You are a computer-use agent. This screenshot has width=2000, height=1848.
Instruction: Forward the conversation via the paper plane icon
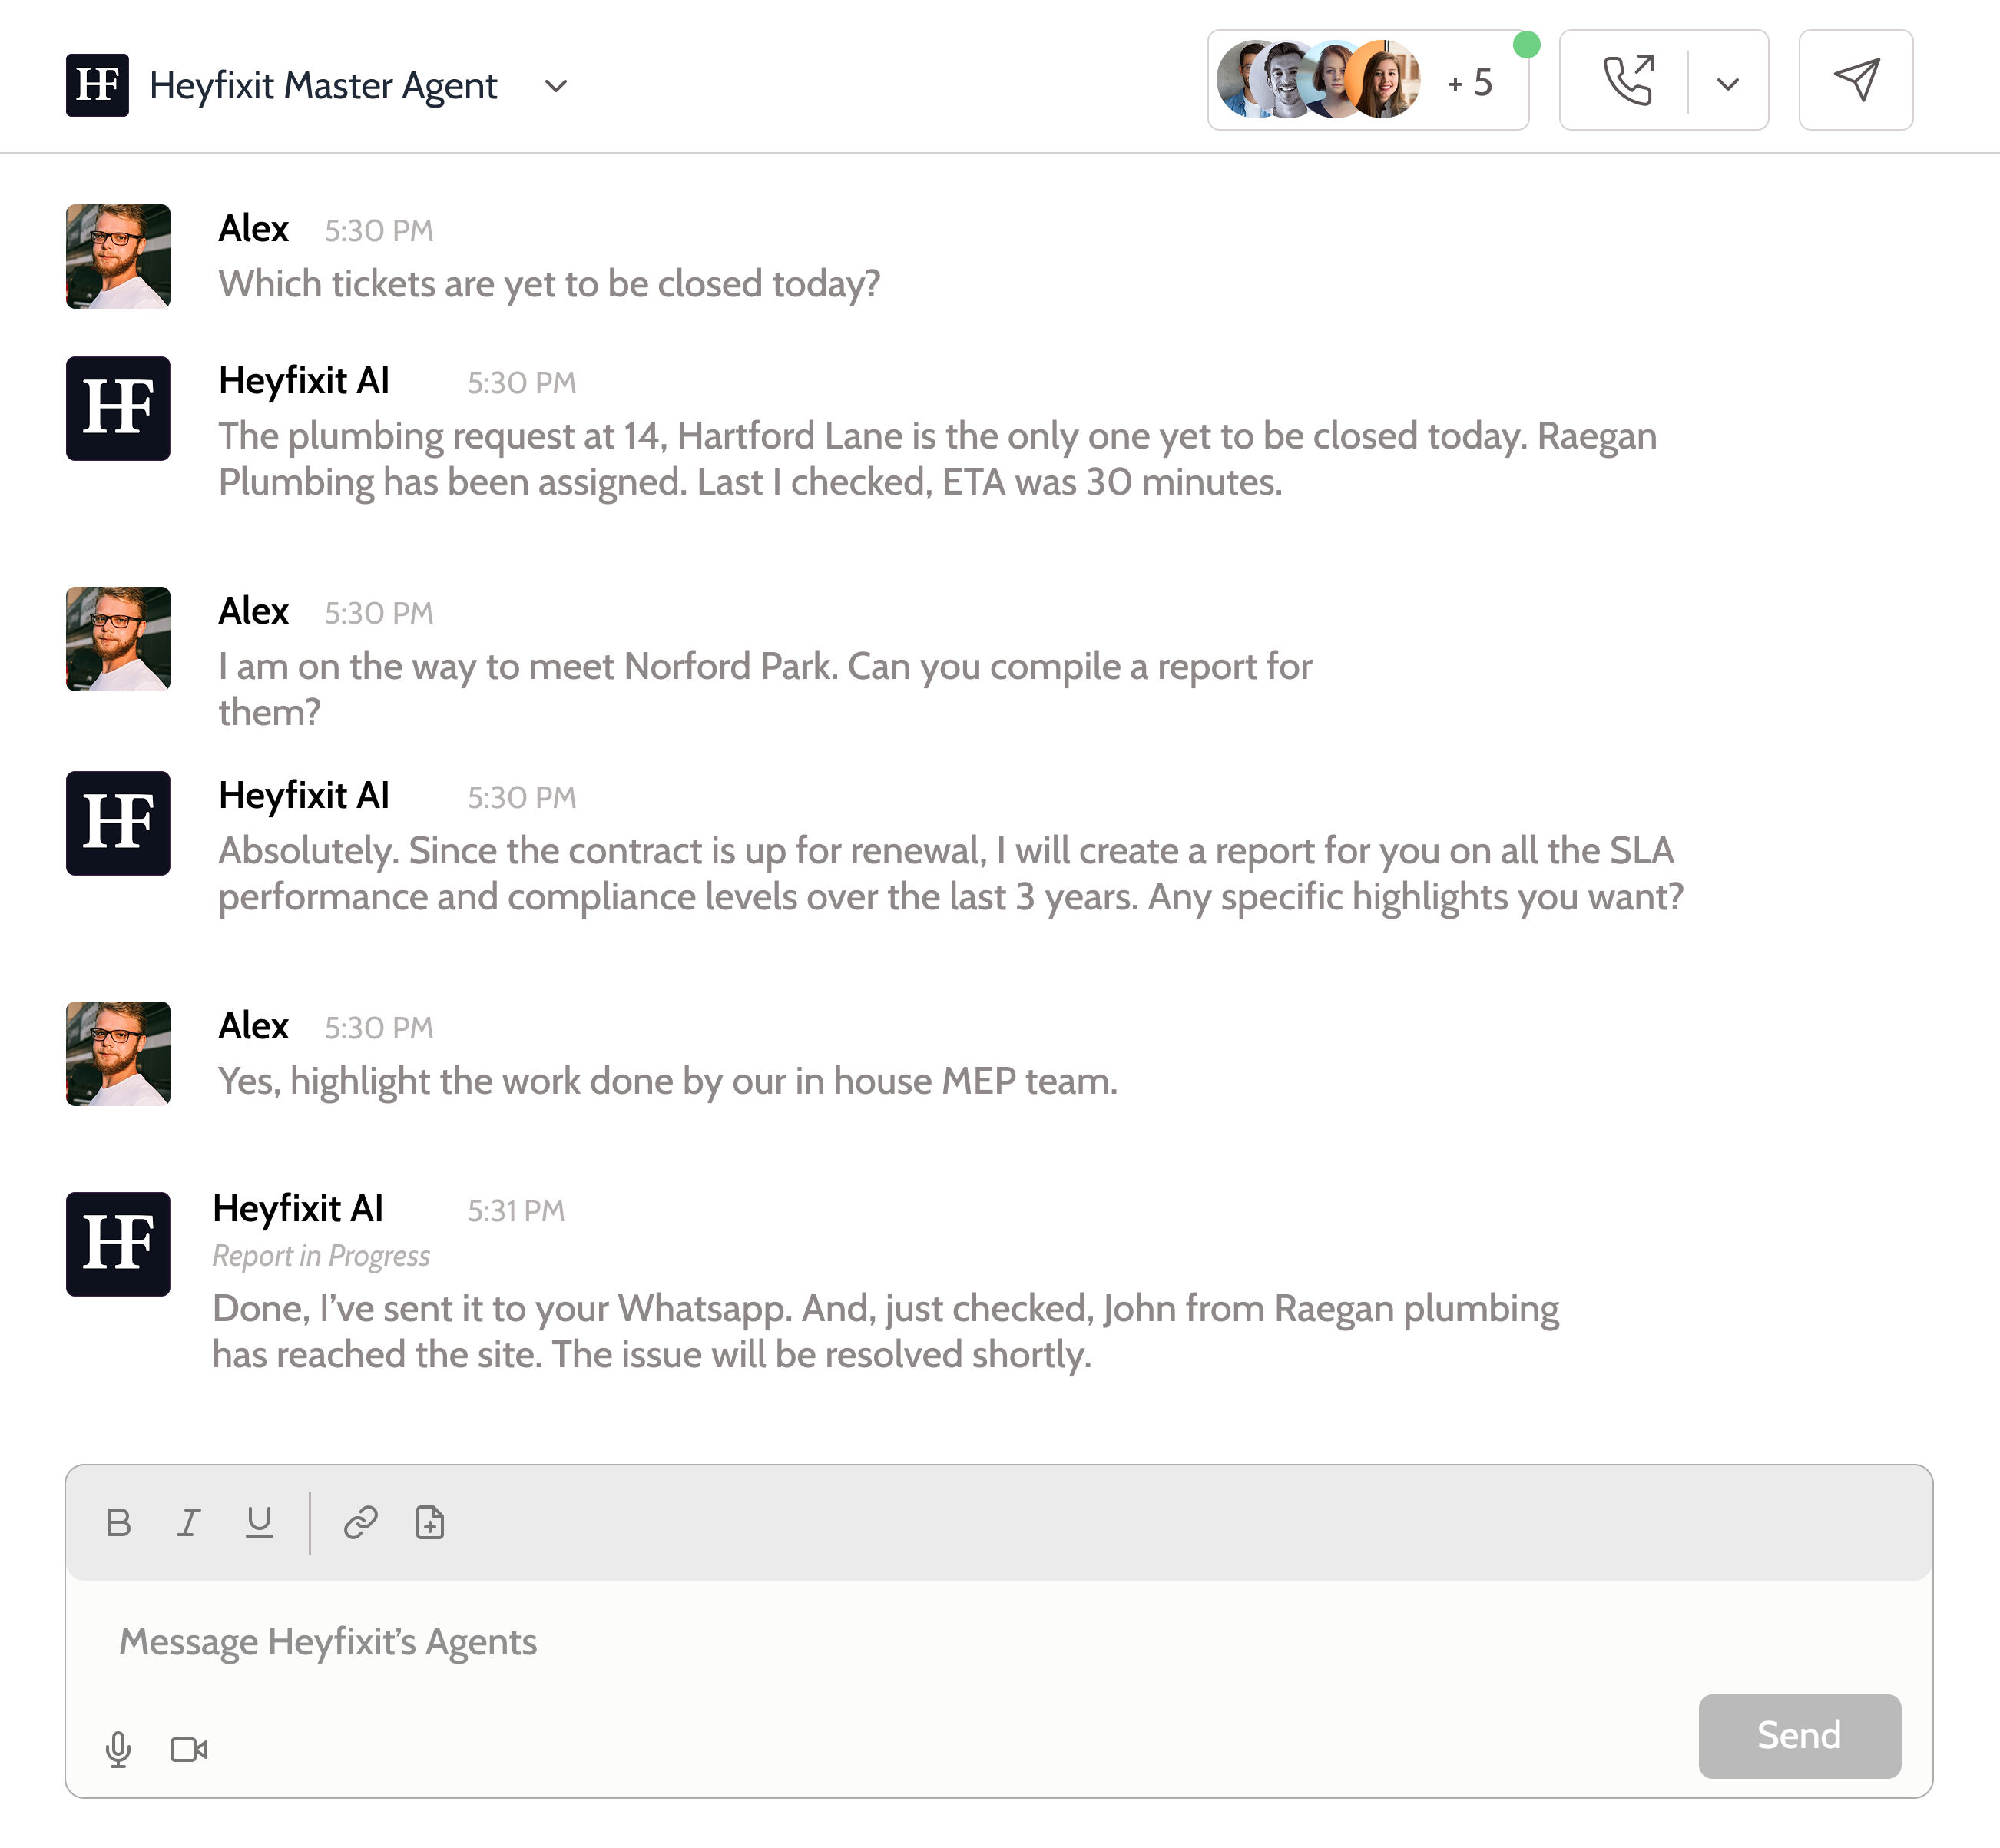click(1856, 80)
